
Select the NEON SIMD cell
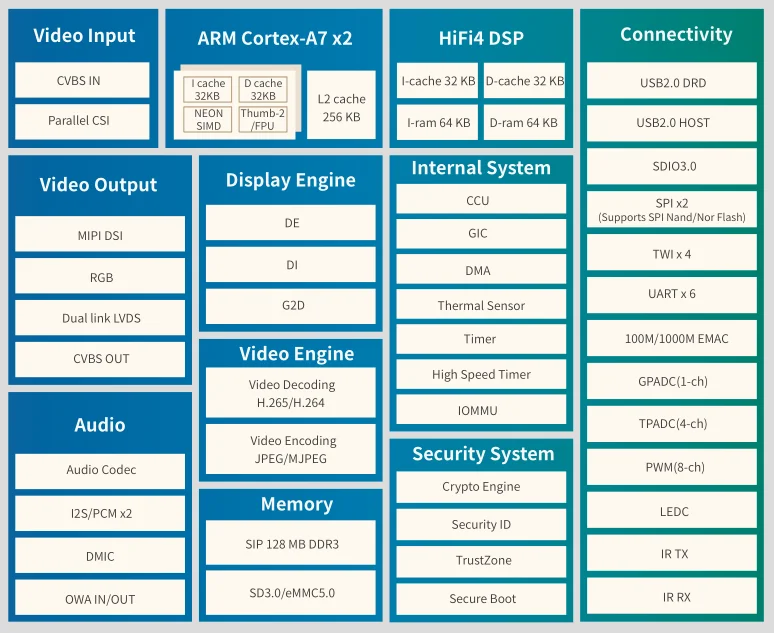[x=208, y=119]
